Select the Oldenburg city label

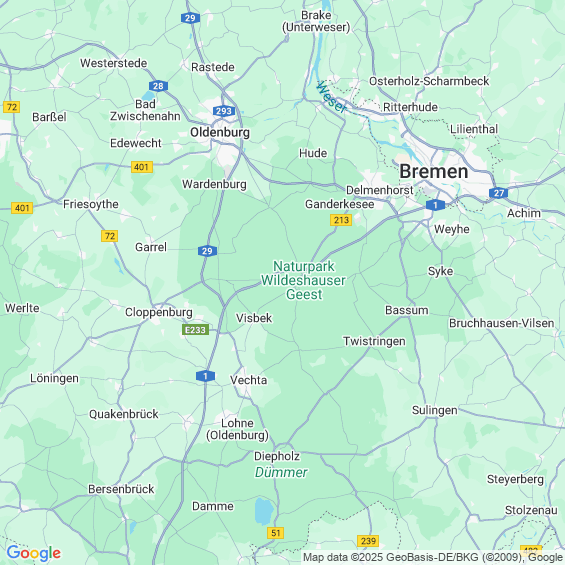(x=220, y=132)
